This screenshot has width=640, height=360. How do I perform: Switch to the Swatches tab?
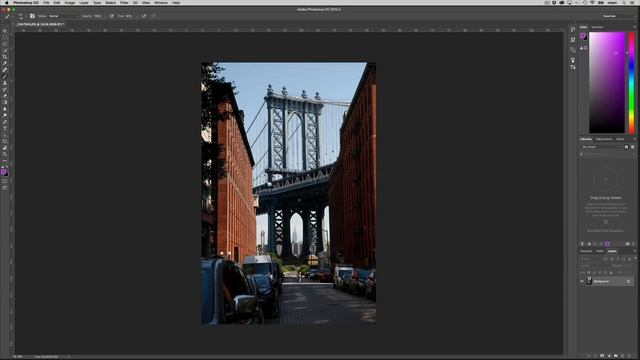click(x=597, y=27)
